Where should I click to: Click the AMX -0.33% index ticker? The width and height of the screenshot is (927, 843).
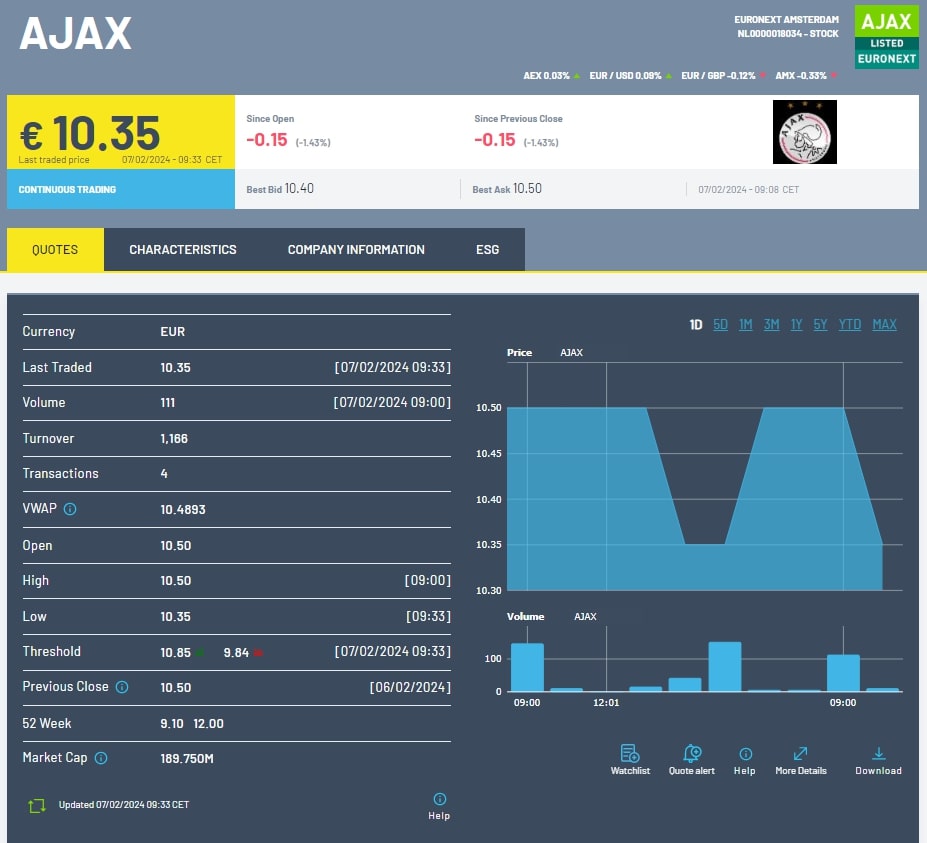[806, 76]
